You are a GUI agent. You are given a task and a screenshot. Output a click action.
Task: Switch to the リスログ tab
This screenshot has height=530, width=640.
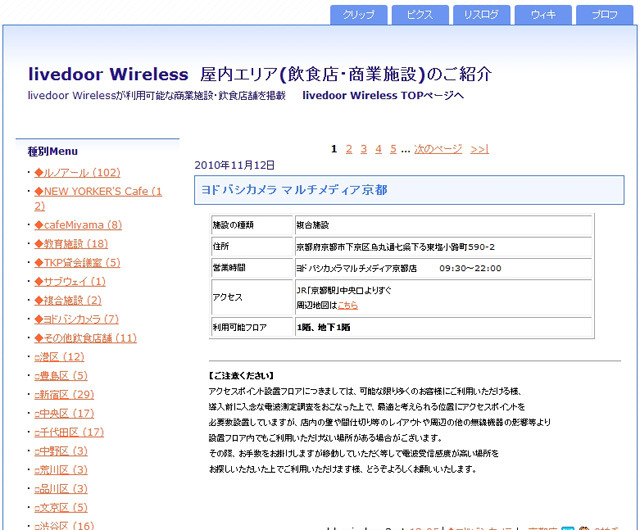[x=482, y=15]
